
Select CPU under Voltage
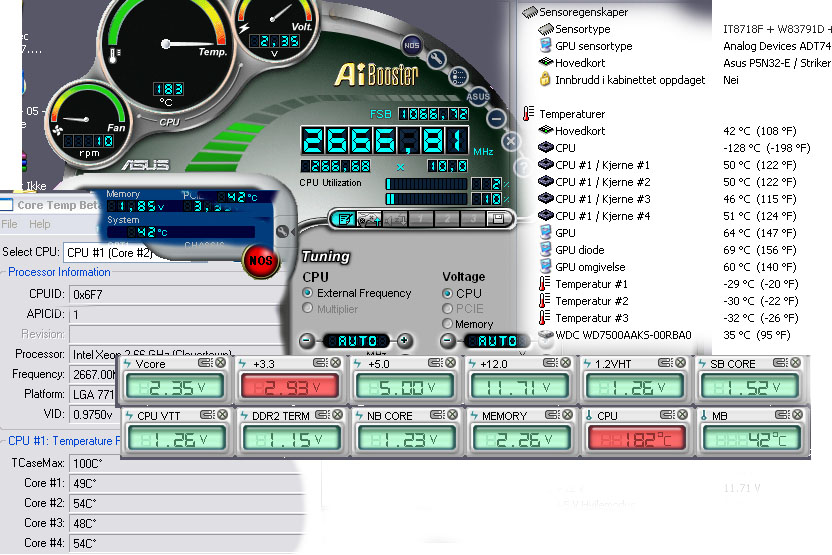(447, 293)
